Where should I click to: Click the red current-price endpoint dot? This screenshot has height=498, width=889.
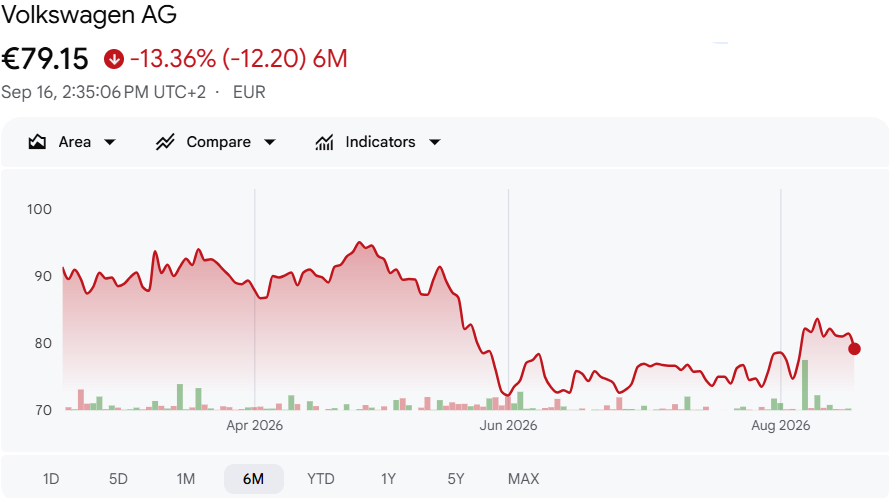[854, 349]
